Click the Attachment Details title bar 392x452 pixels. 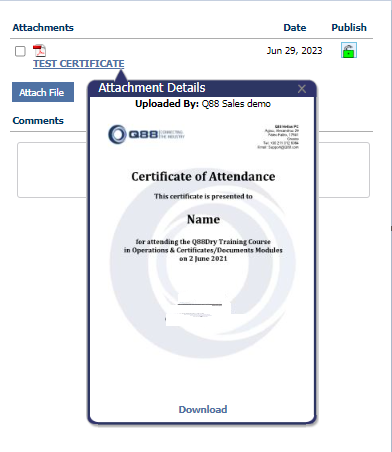[x=202, y=88]
